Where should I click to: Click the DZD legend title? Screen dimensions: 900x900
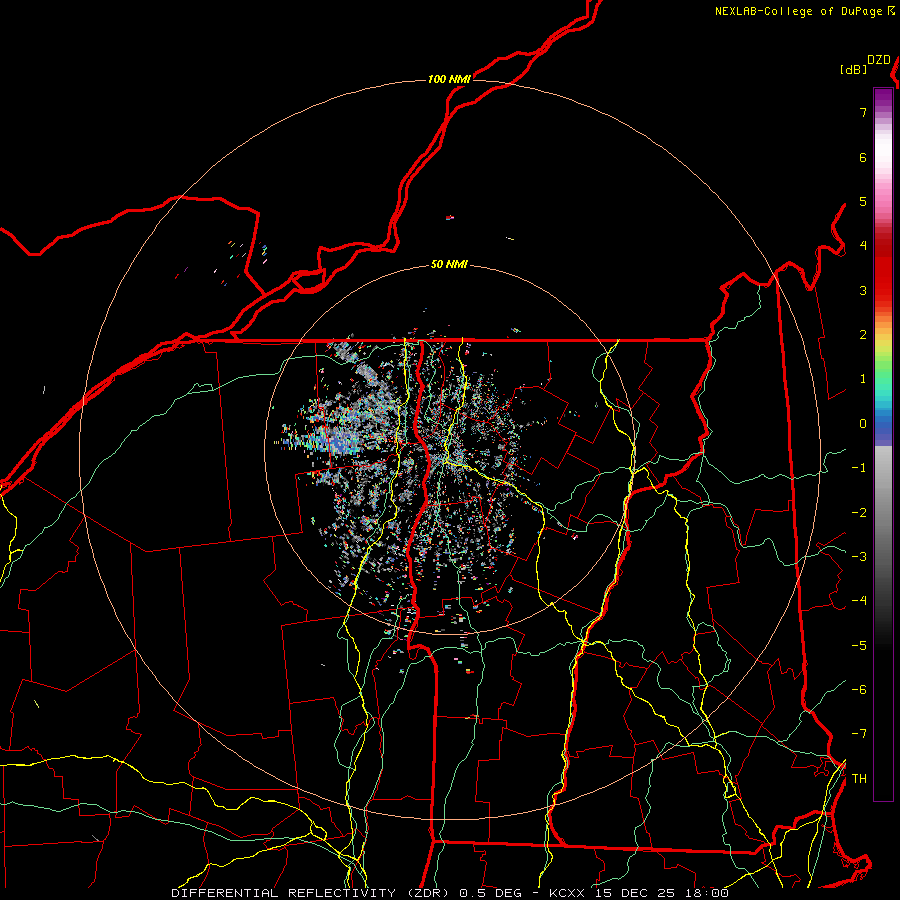click(x=879, y=60)
